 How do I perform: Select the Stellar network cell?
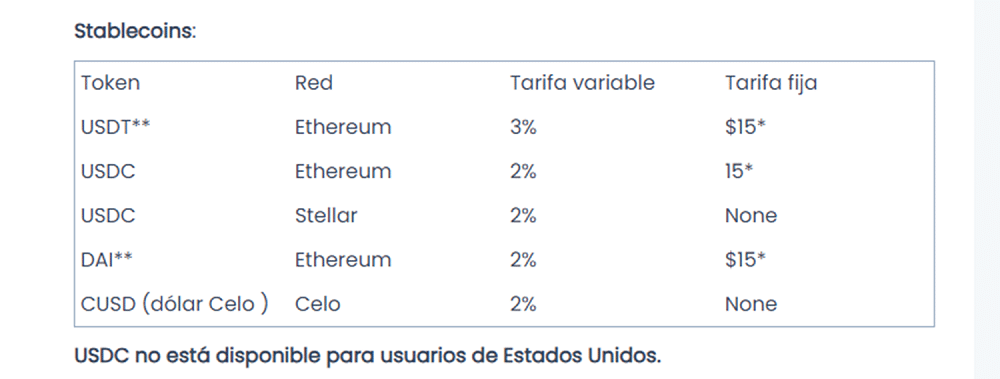click(x=326, y=216)
